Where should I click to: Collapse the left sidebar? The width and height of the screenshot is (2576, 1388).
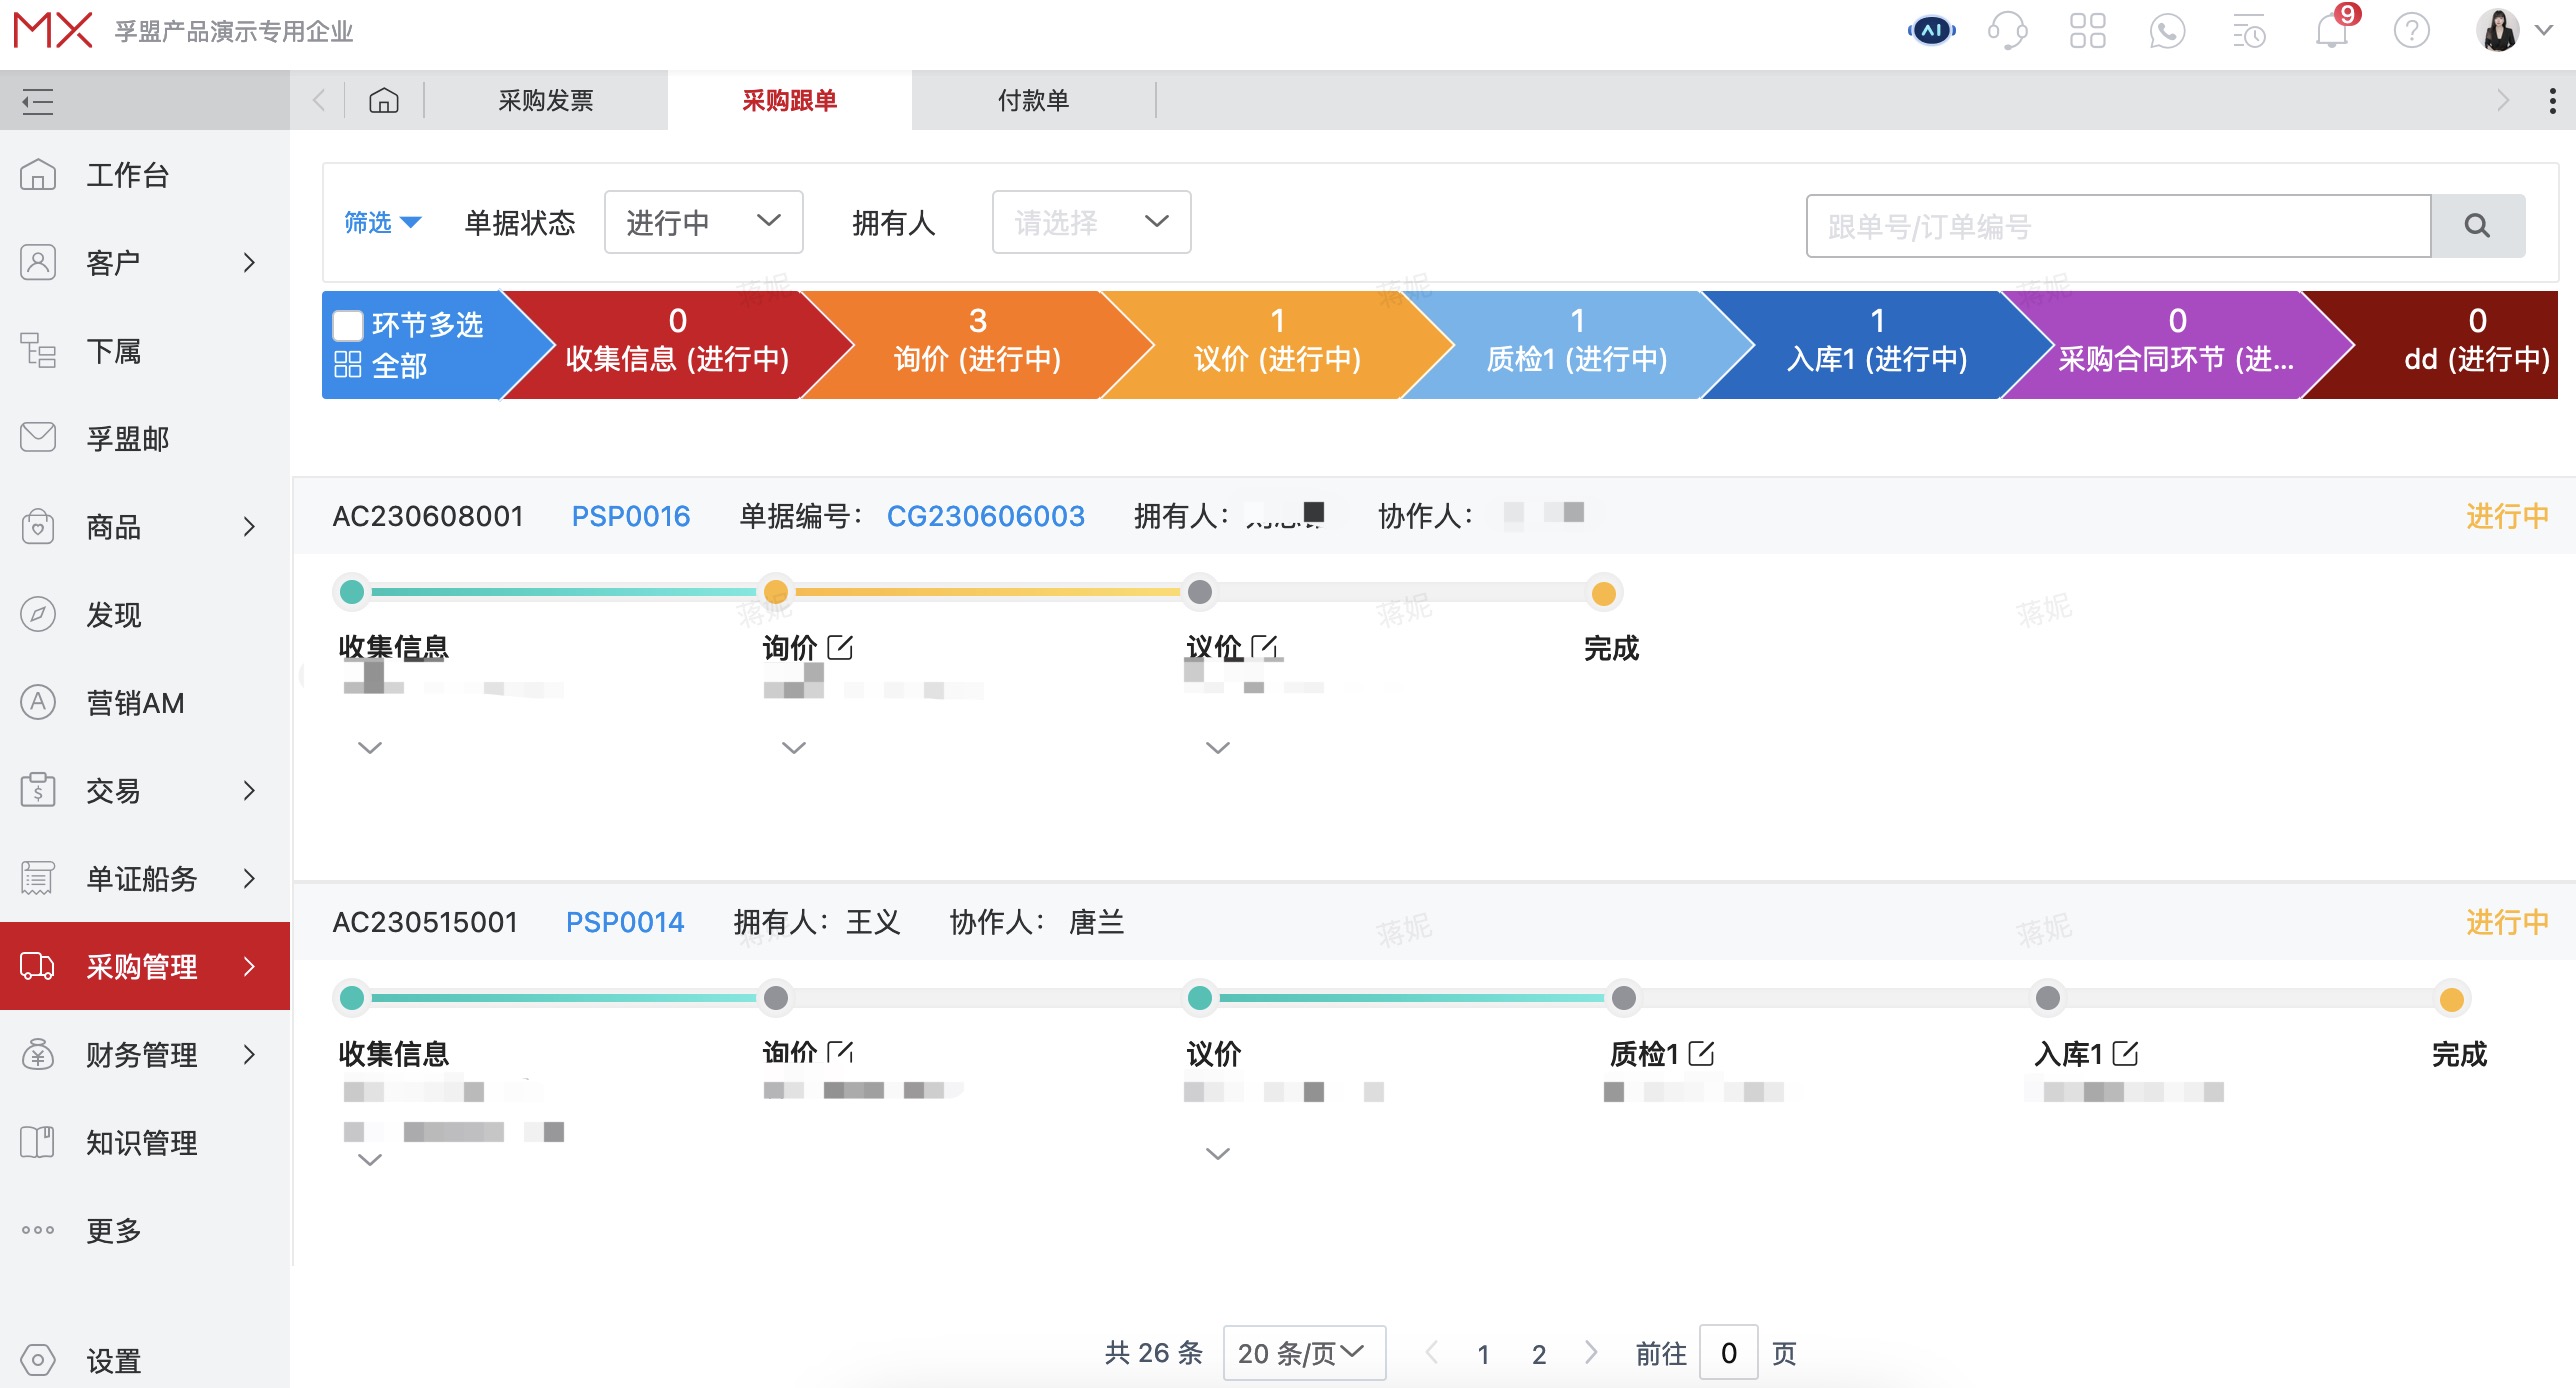click(38, 101)
